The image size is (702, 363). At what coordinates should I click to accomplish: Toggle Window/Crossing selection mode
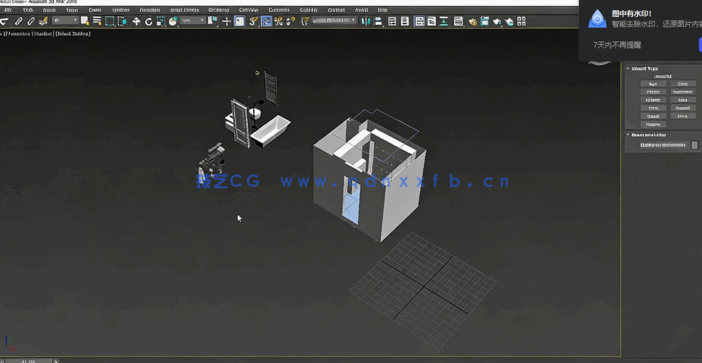pyautogui.click(x=122, y=21)
